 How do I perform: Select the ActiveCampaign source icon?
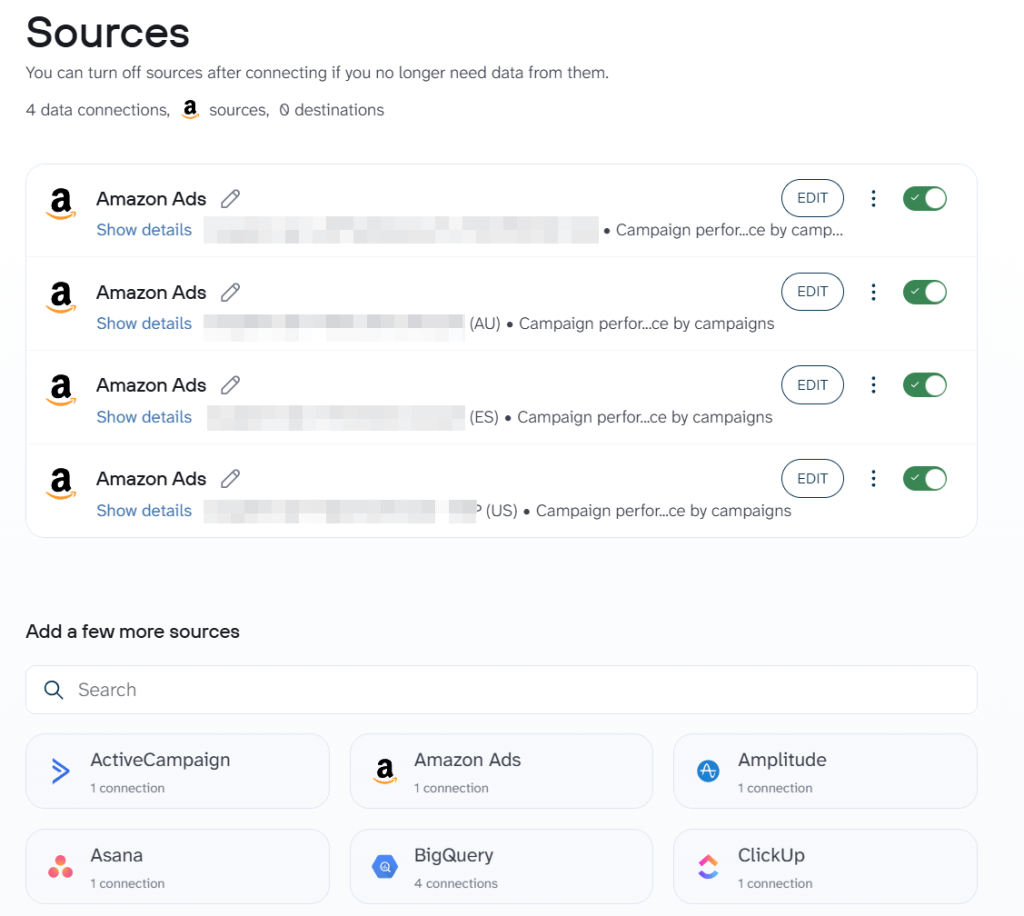60,771
